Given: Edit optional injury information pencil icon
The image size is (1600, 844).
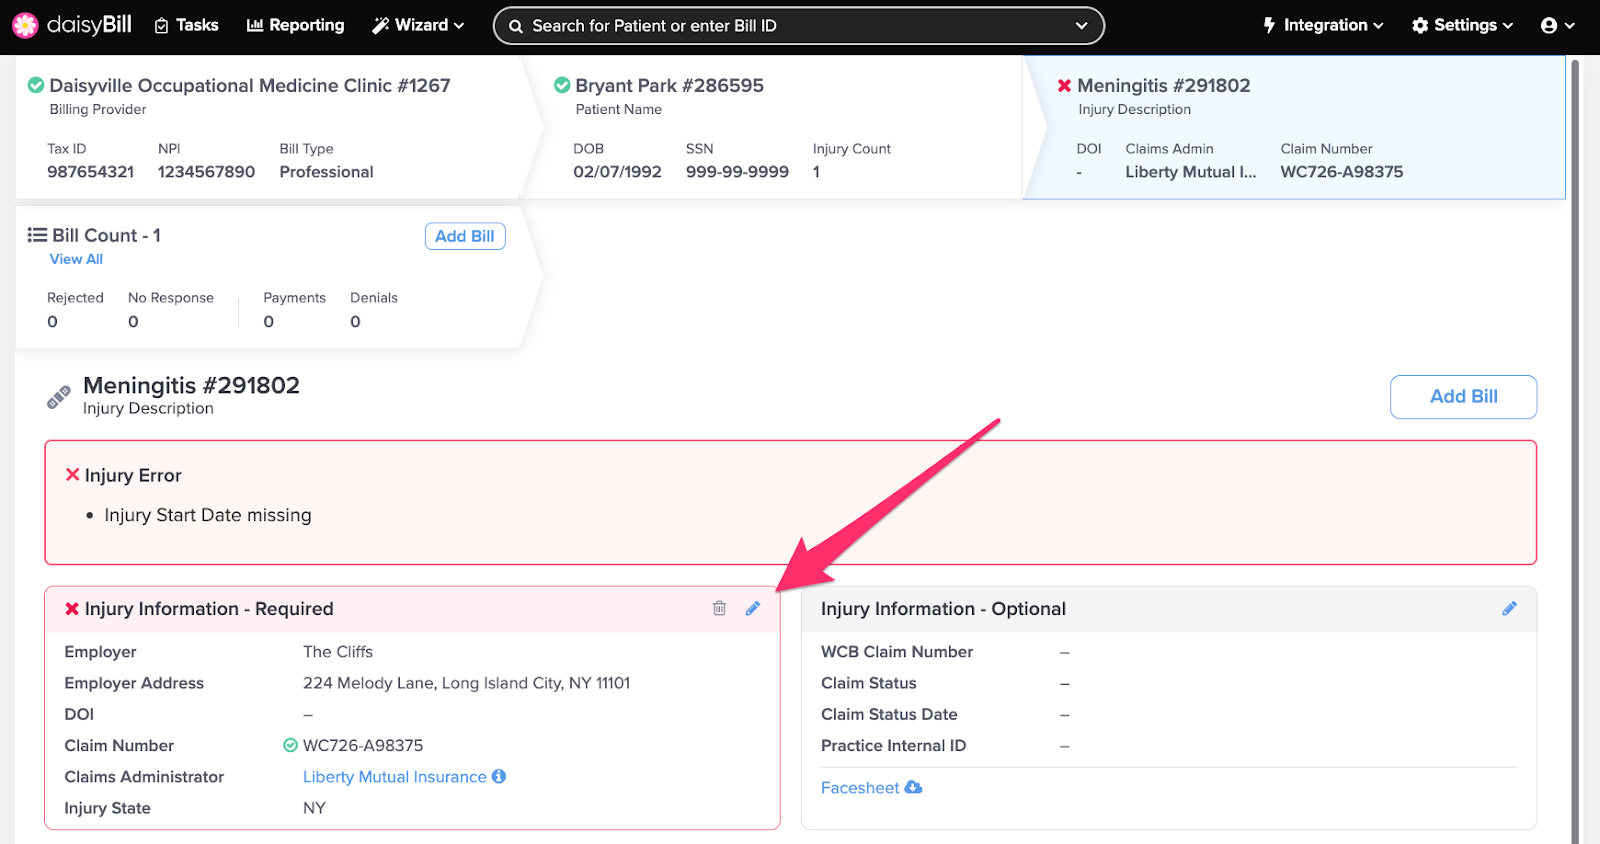Looking at the screenshot, I should click(x=1509, y=608).
